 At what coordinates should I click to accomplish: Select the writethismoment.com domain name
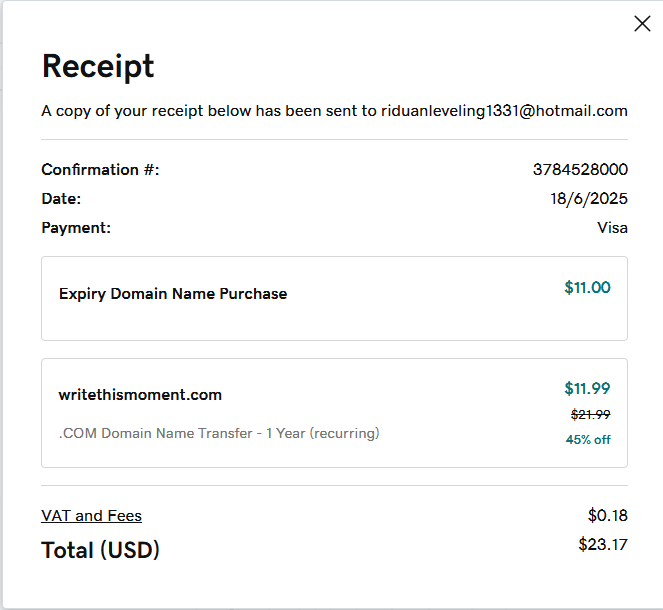point(140,395)
